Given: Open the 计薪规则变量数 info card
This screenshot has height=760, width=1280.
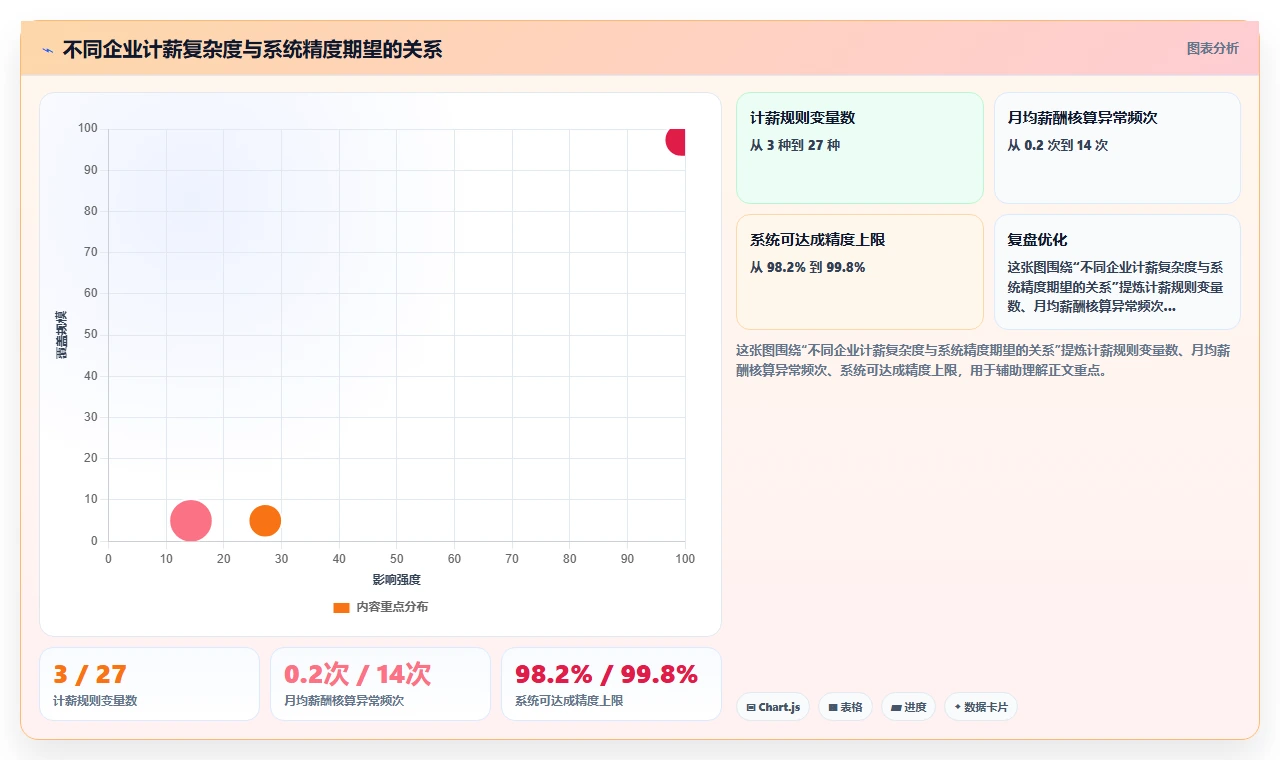Looking at the screenshot, I should [860, 148].
